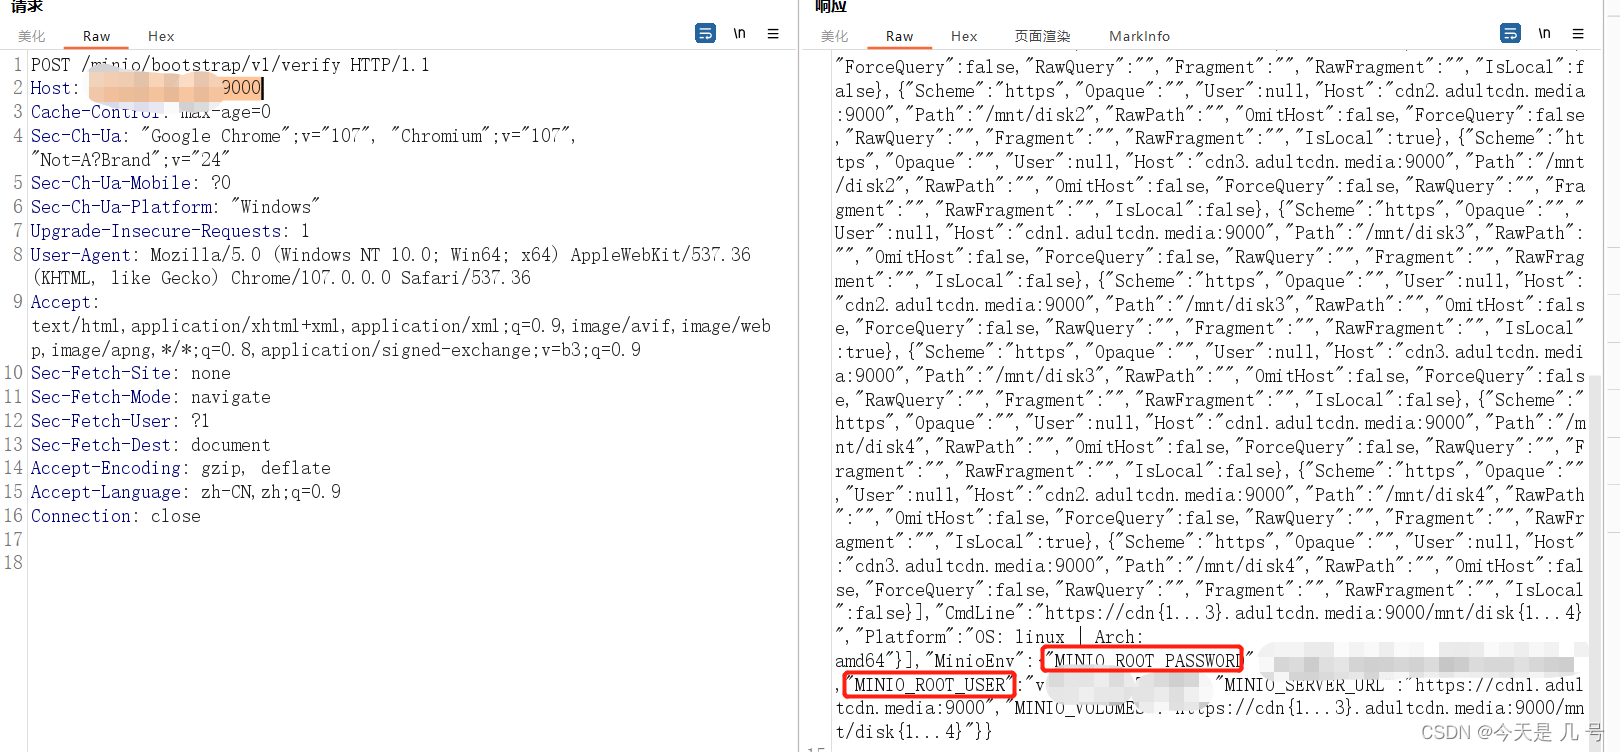Toggle show non-printable \n in response panel

(x=1544, y=34)
